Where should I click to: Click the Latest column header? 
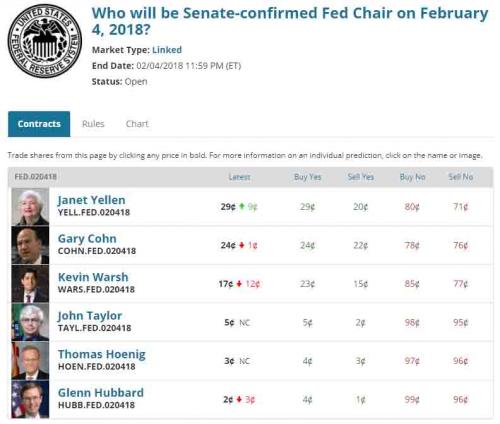click(239, 177)
